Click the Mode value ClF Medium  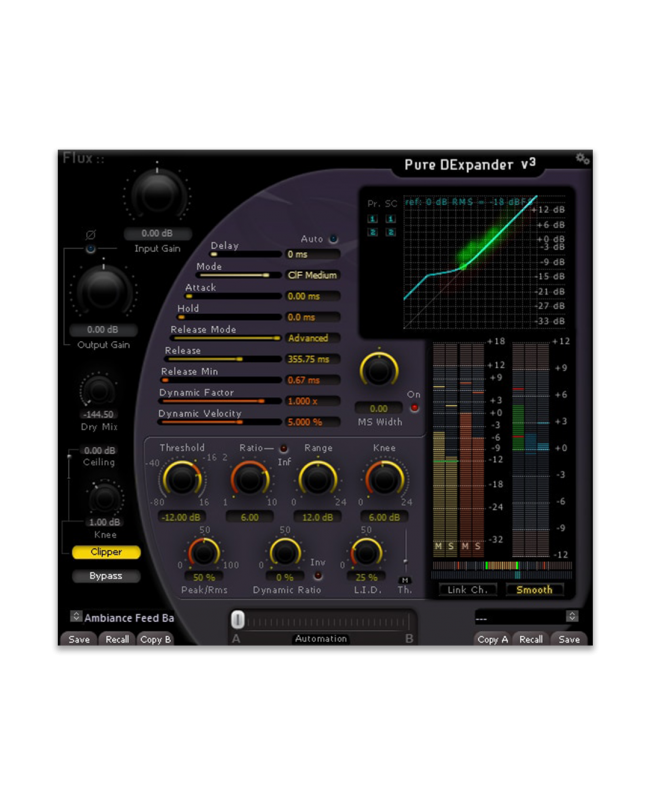[x=312, y=275]
